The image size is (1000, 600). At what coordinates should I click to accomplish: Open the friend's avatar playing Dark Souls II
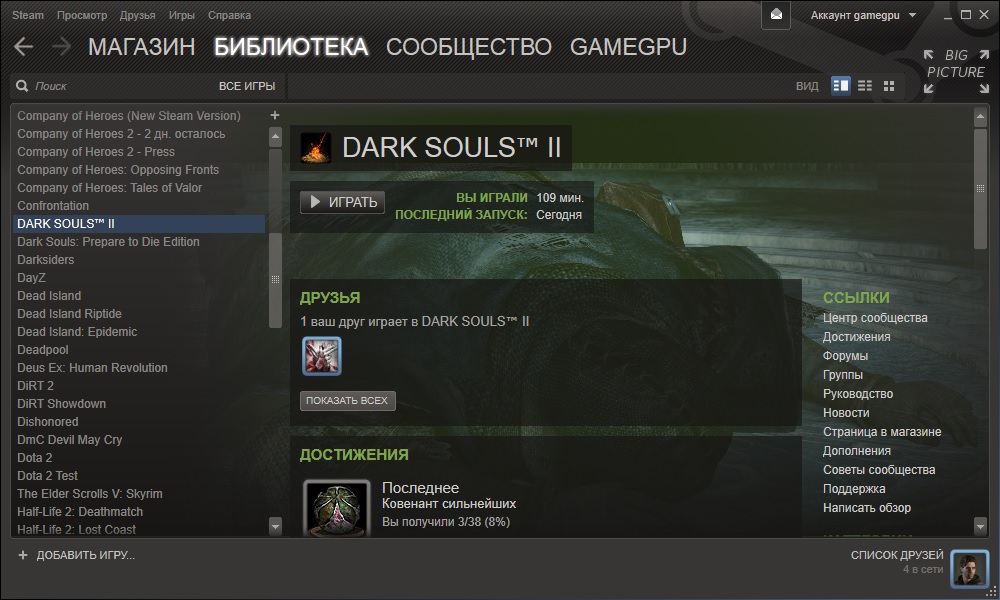click(x=321, y=356)
